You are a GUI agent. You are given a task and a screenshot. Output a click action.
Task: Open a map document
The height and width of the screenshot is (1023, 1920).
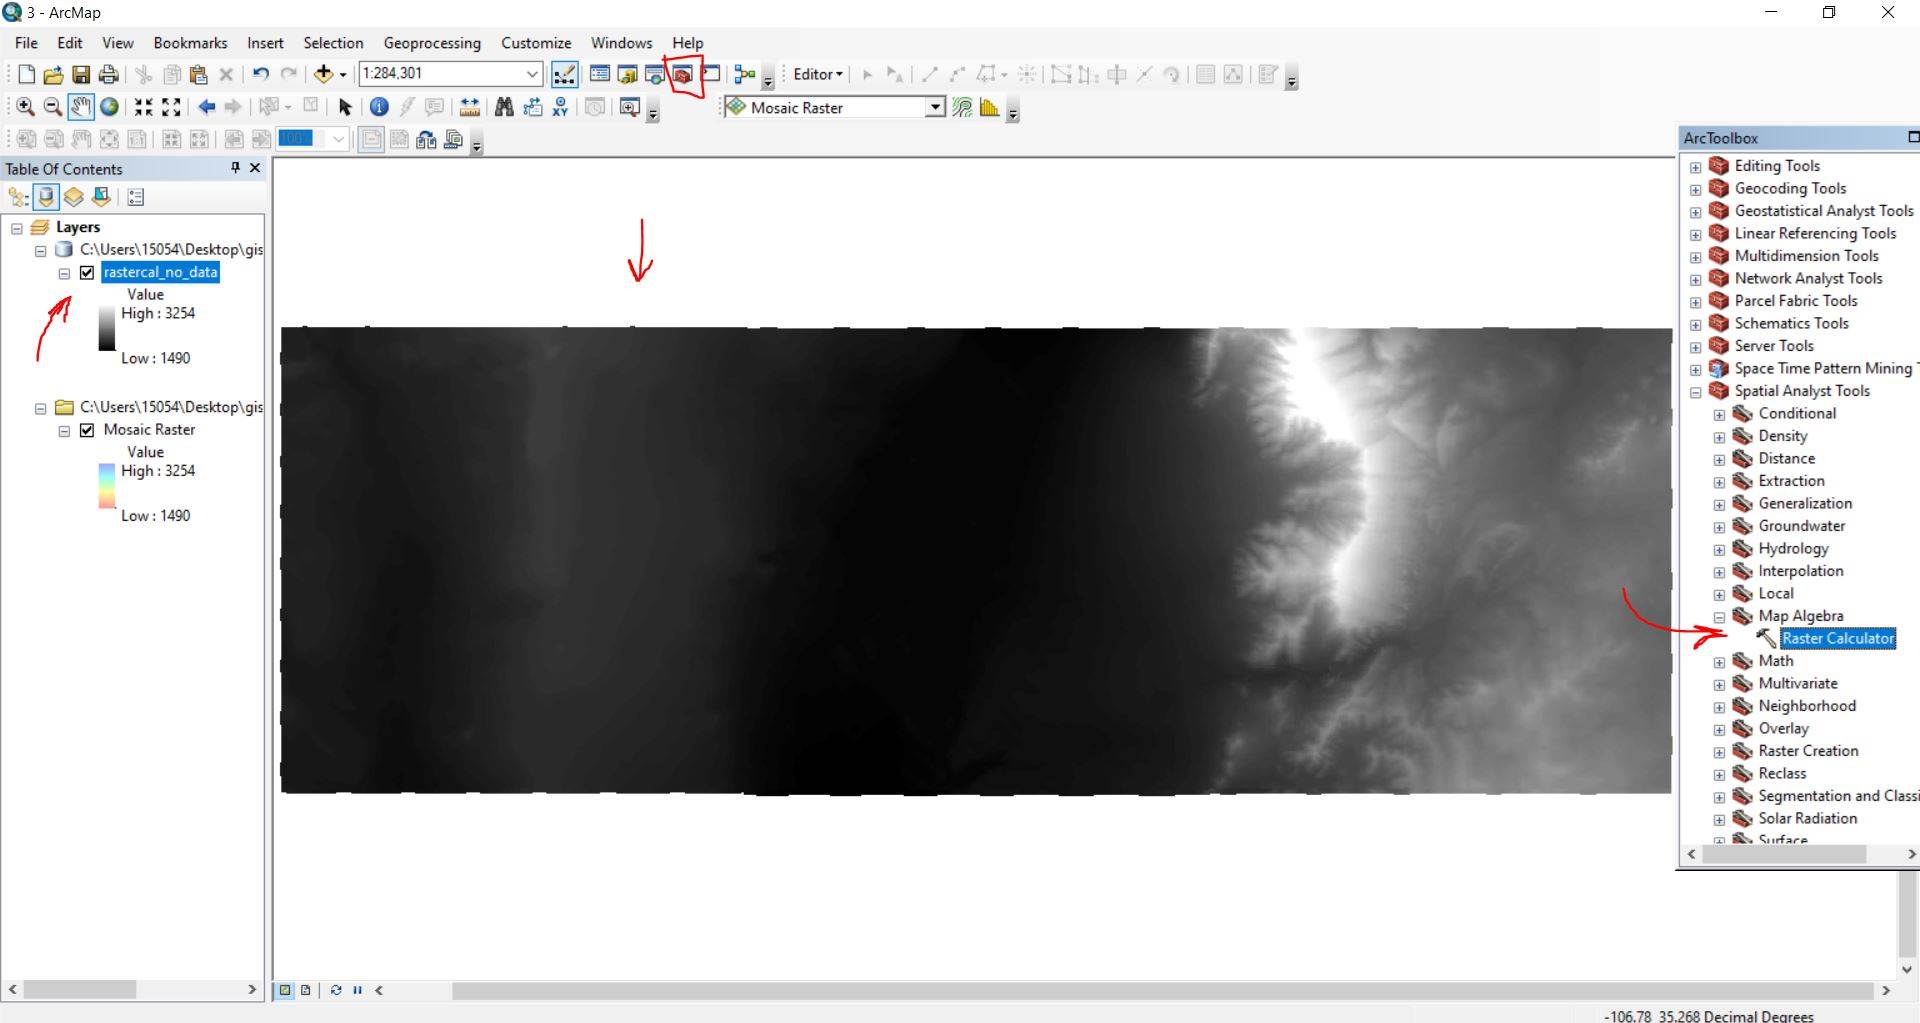53,74
